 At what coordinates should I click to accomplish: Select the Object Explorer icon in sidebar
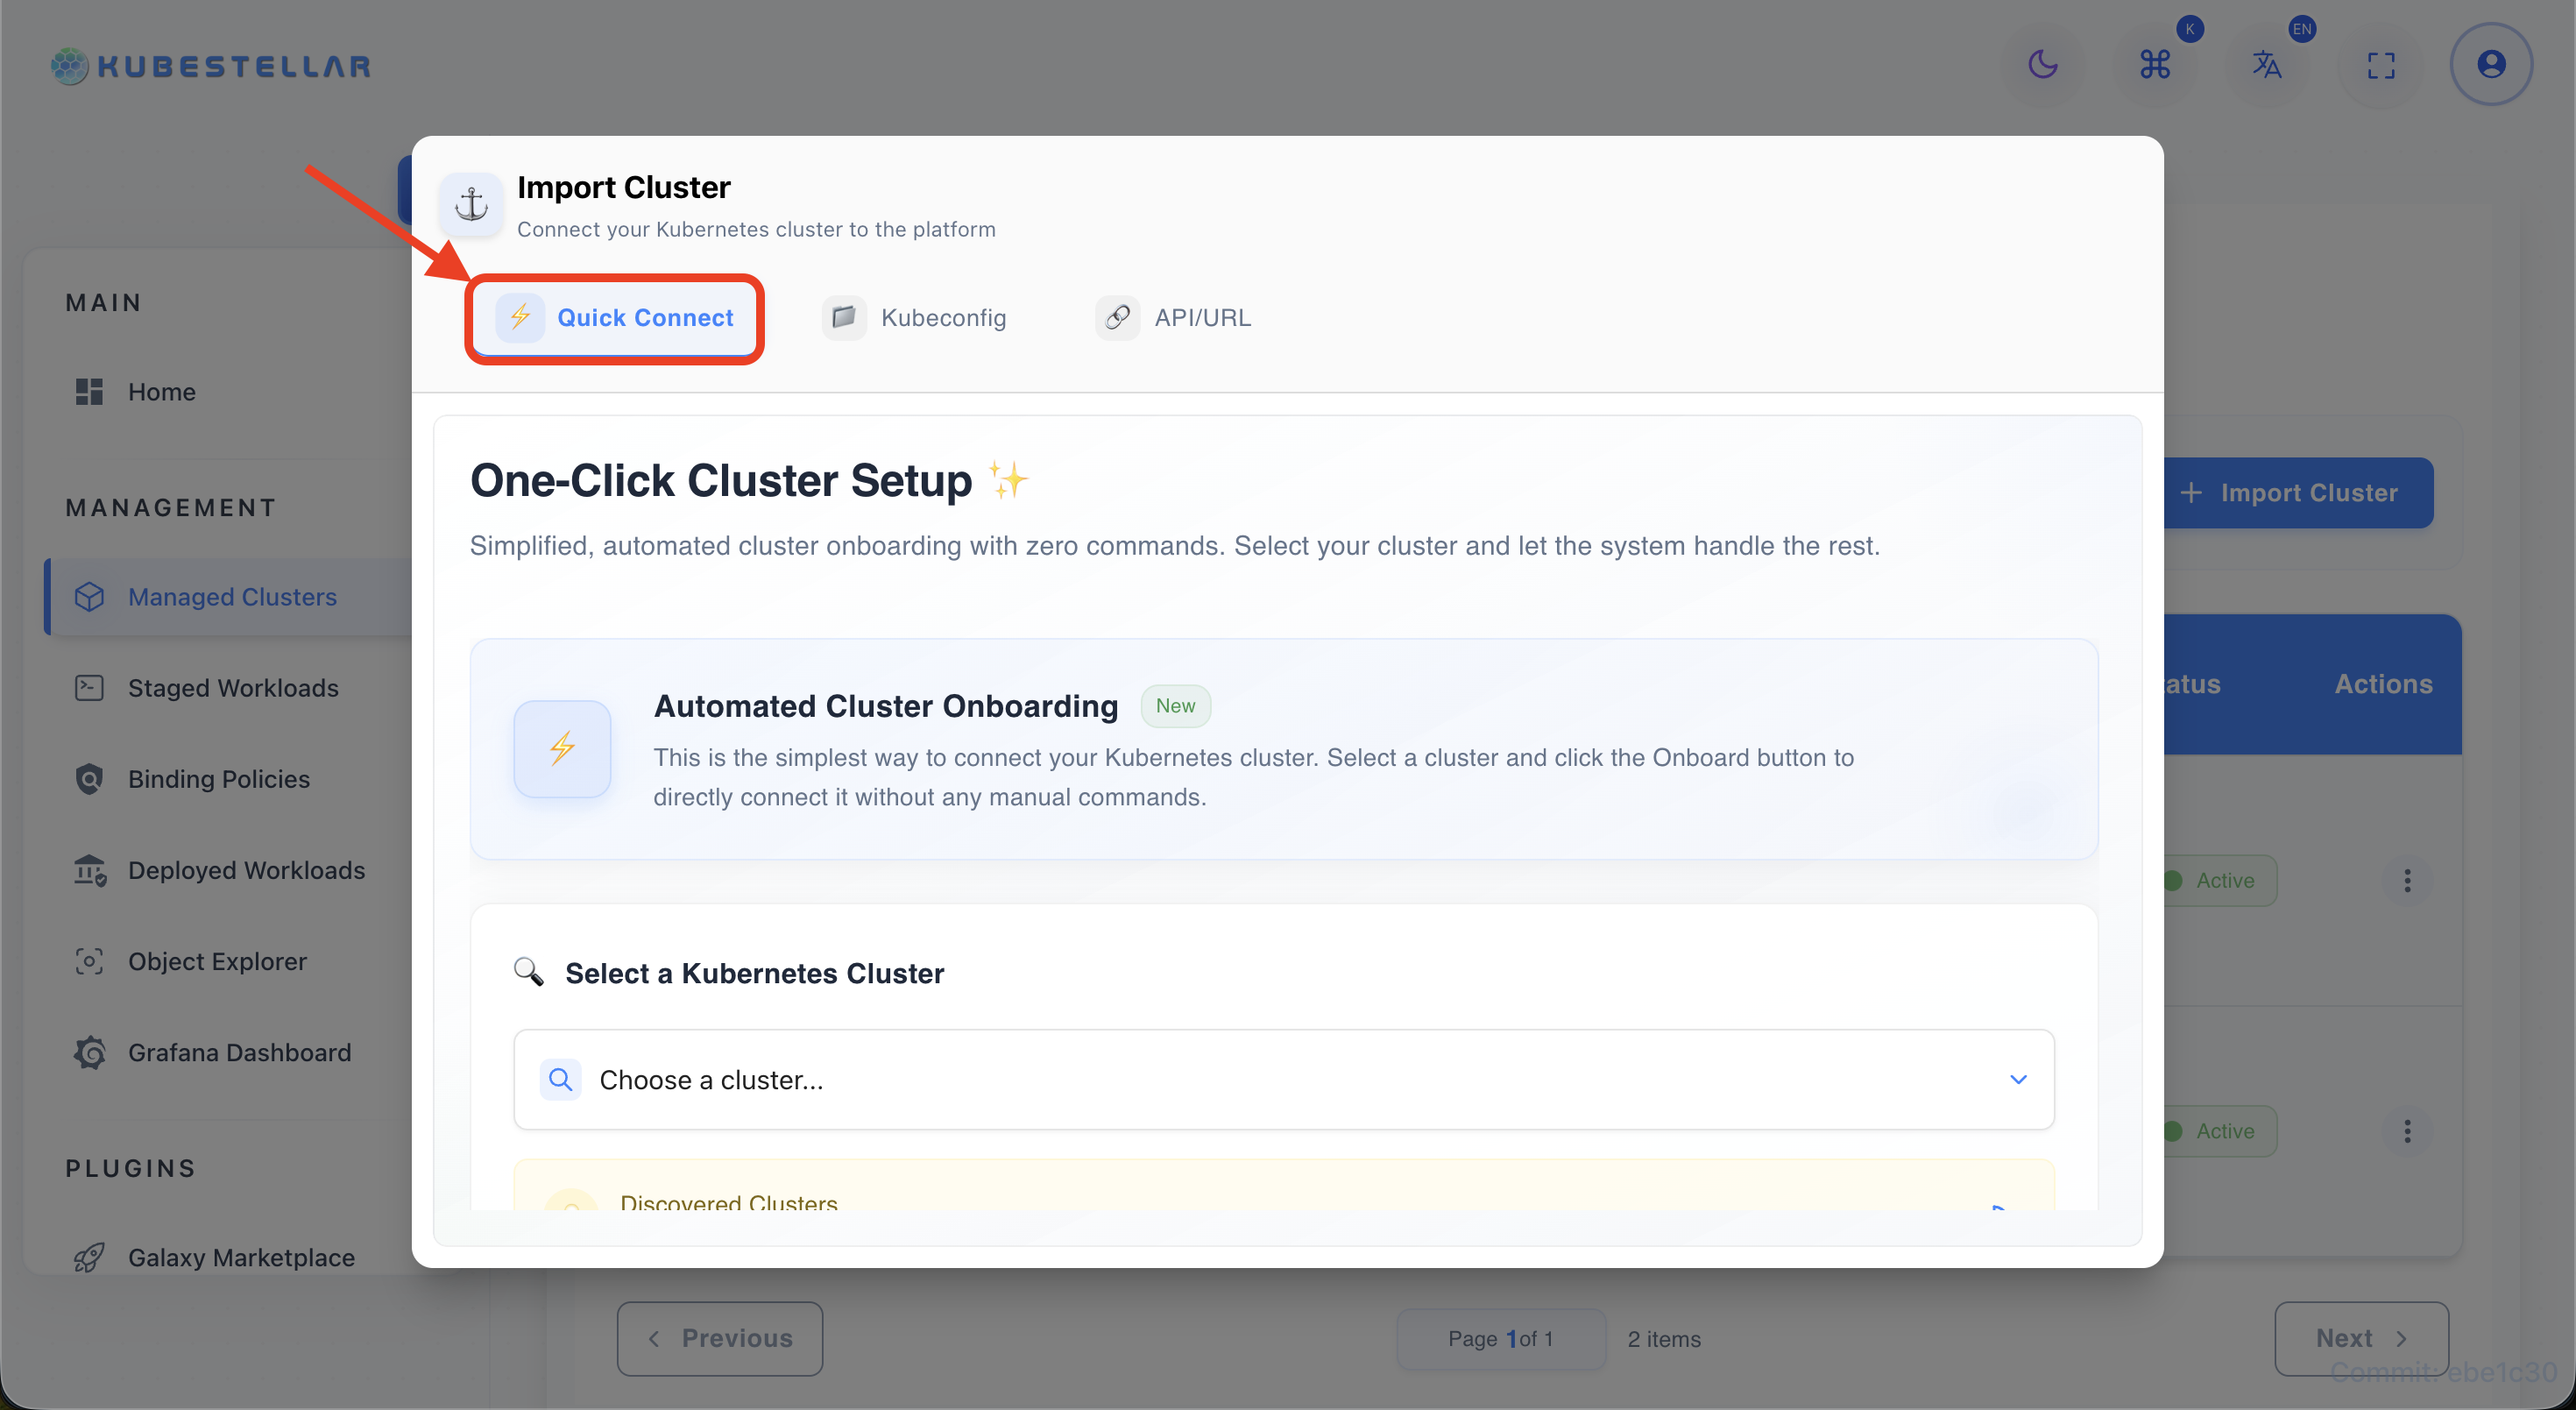pyautogui.click(x=89, y=961)
